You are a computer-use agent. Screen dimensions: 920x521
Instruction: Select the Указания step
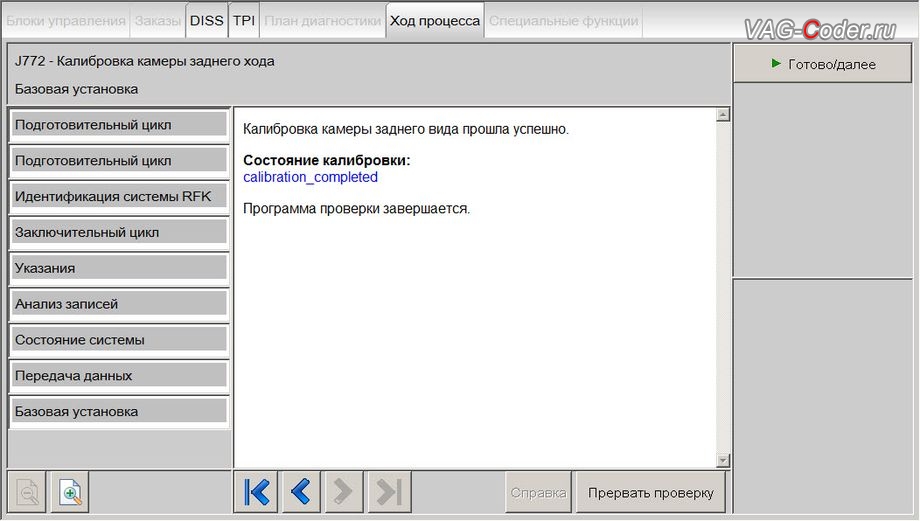point(119,268)
